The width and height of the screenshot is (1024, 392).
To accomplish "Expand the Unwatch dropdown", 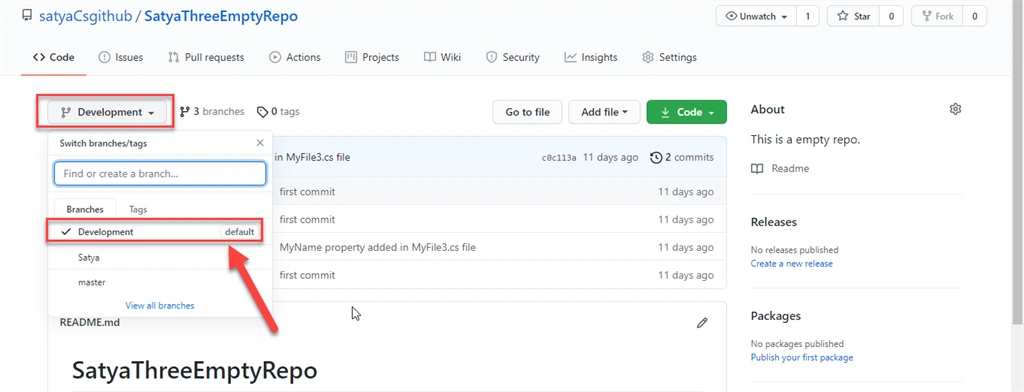I will click(x=756, y=16).
